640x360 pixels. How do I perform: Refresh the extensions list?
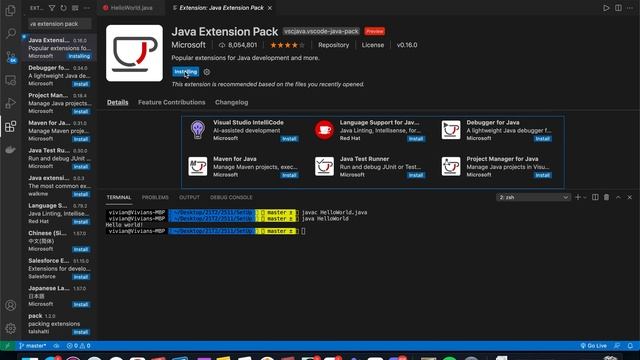click(63, 8)
